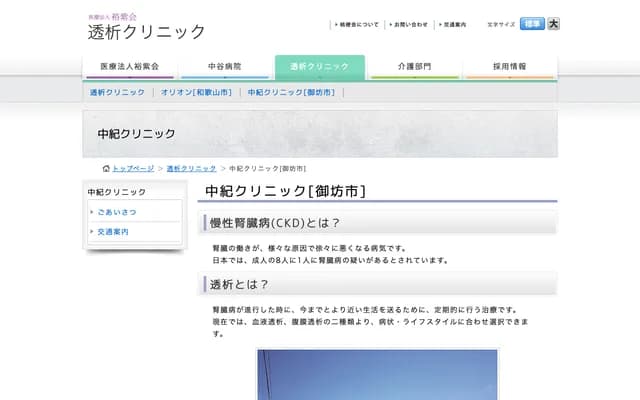Screen dimensions: 640x400
Task: Click トップページ breadcrumb link
Action: (133, 169)
